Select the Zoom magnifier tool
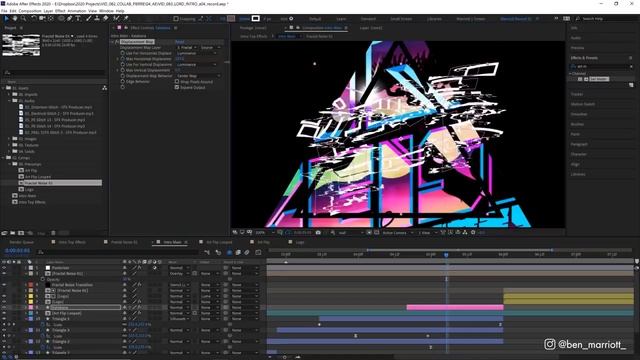This screenshot has height=360, width=640. coord(23,18)
